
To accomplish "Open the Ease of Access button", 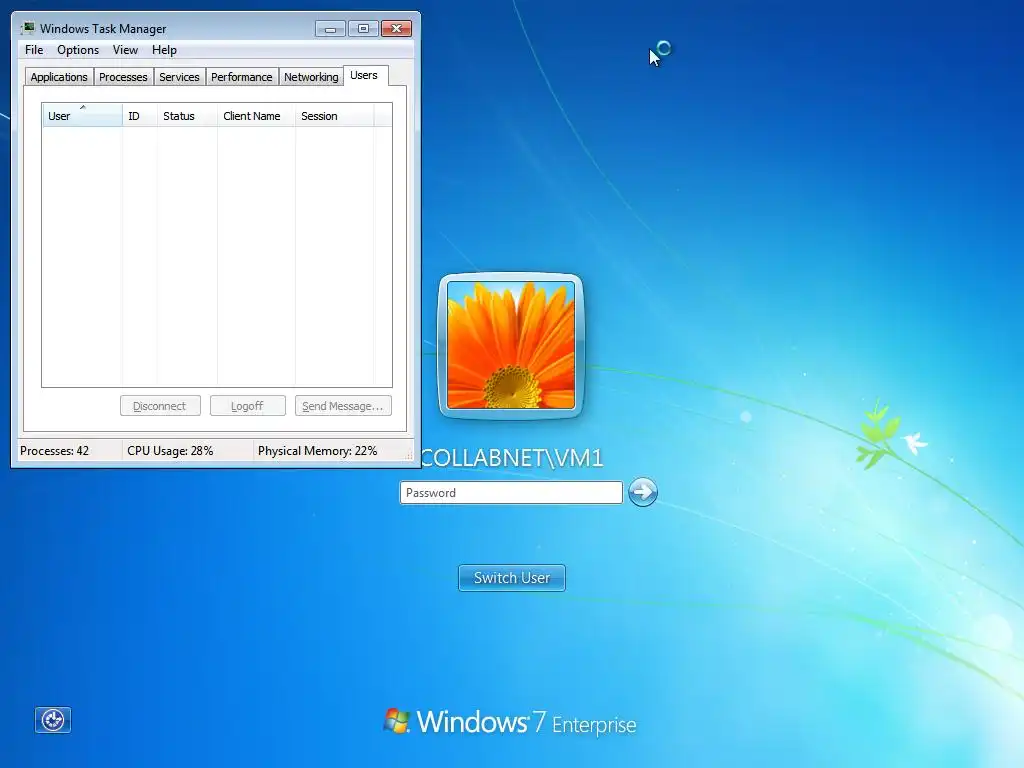I will click(53, 720).
